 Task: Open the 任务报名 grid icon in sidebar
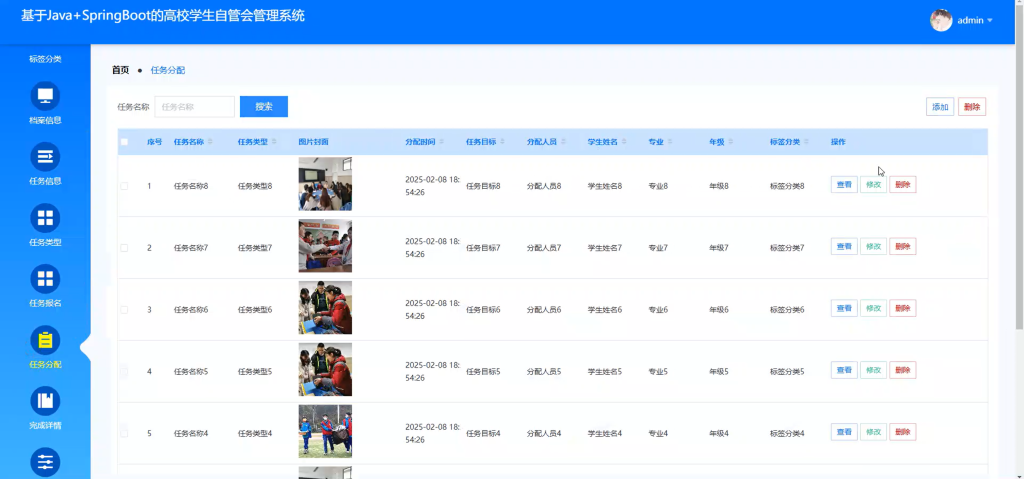click(x=45, y=279)
